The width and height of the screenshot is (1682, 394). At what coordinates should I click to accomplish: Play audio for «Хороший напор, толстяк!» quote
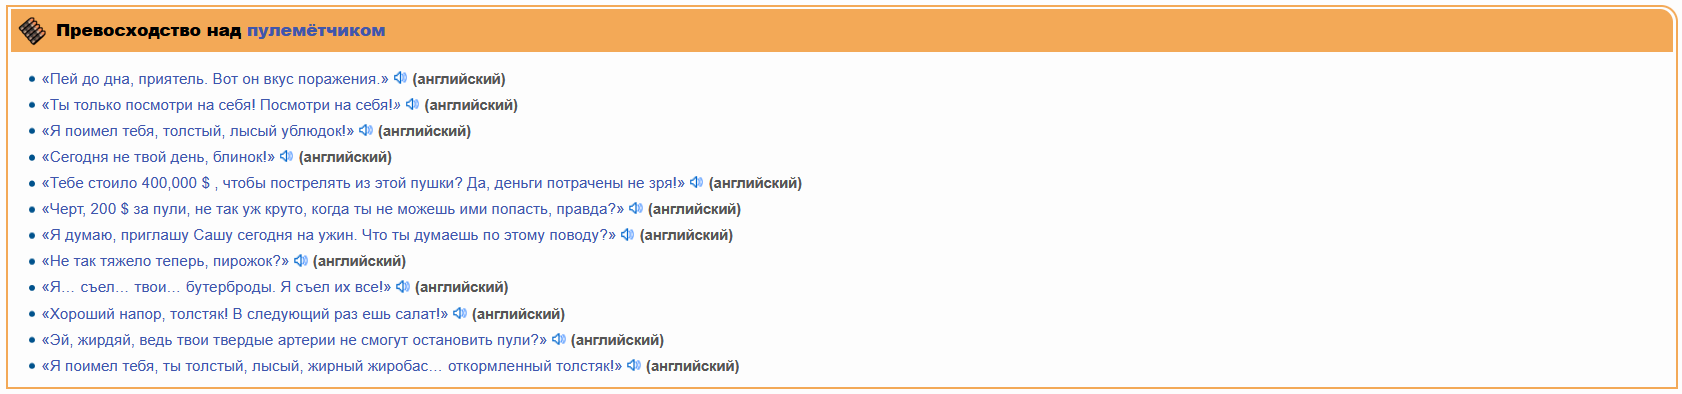pos(459,313)
